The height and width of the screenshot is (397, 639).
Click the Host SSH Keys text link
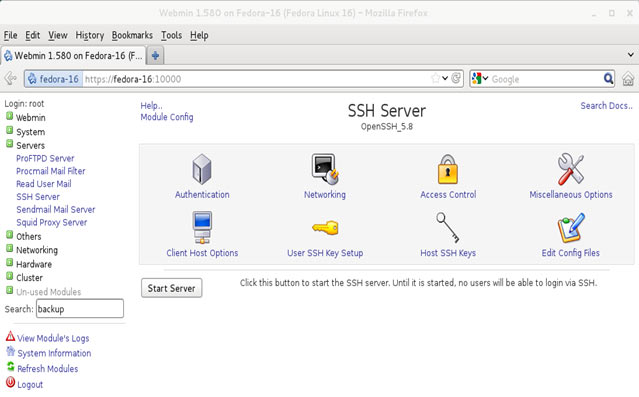[448, 253]
